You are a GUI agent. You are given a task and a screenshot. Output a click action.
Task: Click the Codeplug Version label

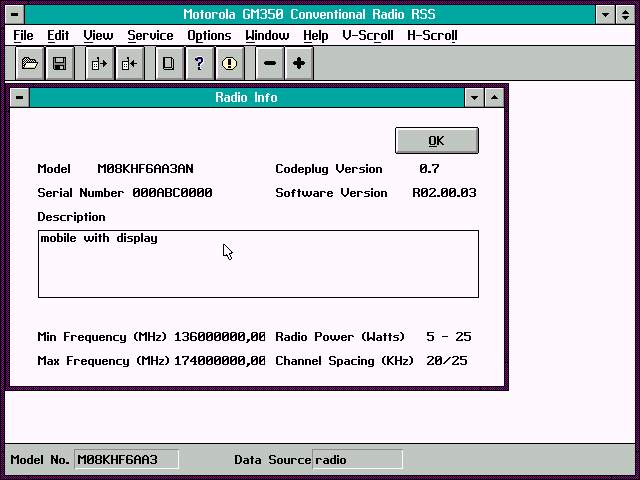point(329,169)
